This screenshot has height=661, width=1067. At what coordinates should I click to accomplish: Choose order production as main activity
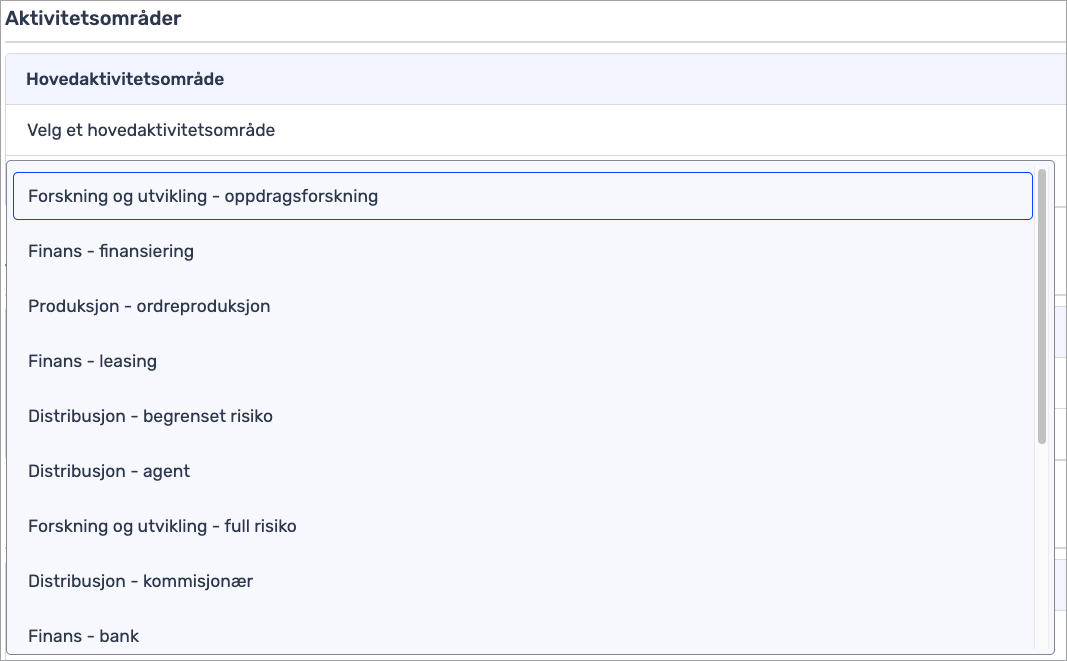149,306
